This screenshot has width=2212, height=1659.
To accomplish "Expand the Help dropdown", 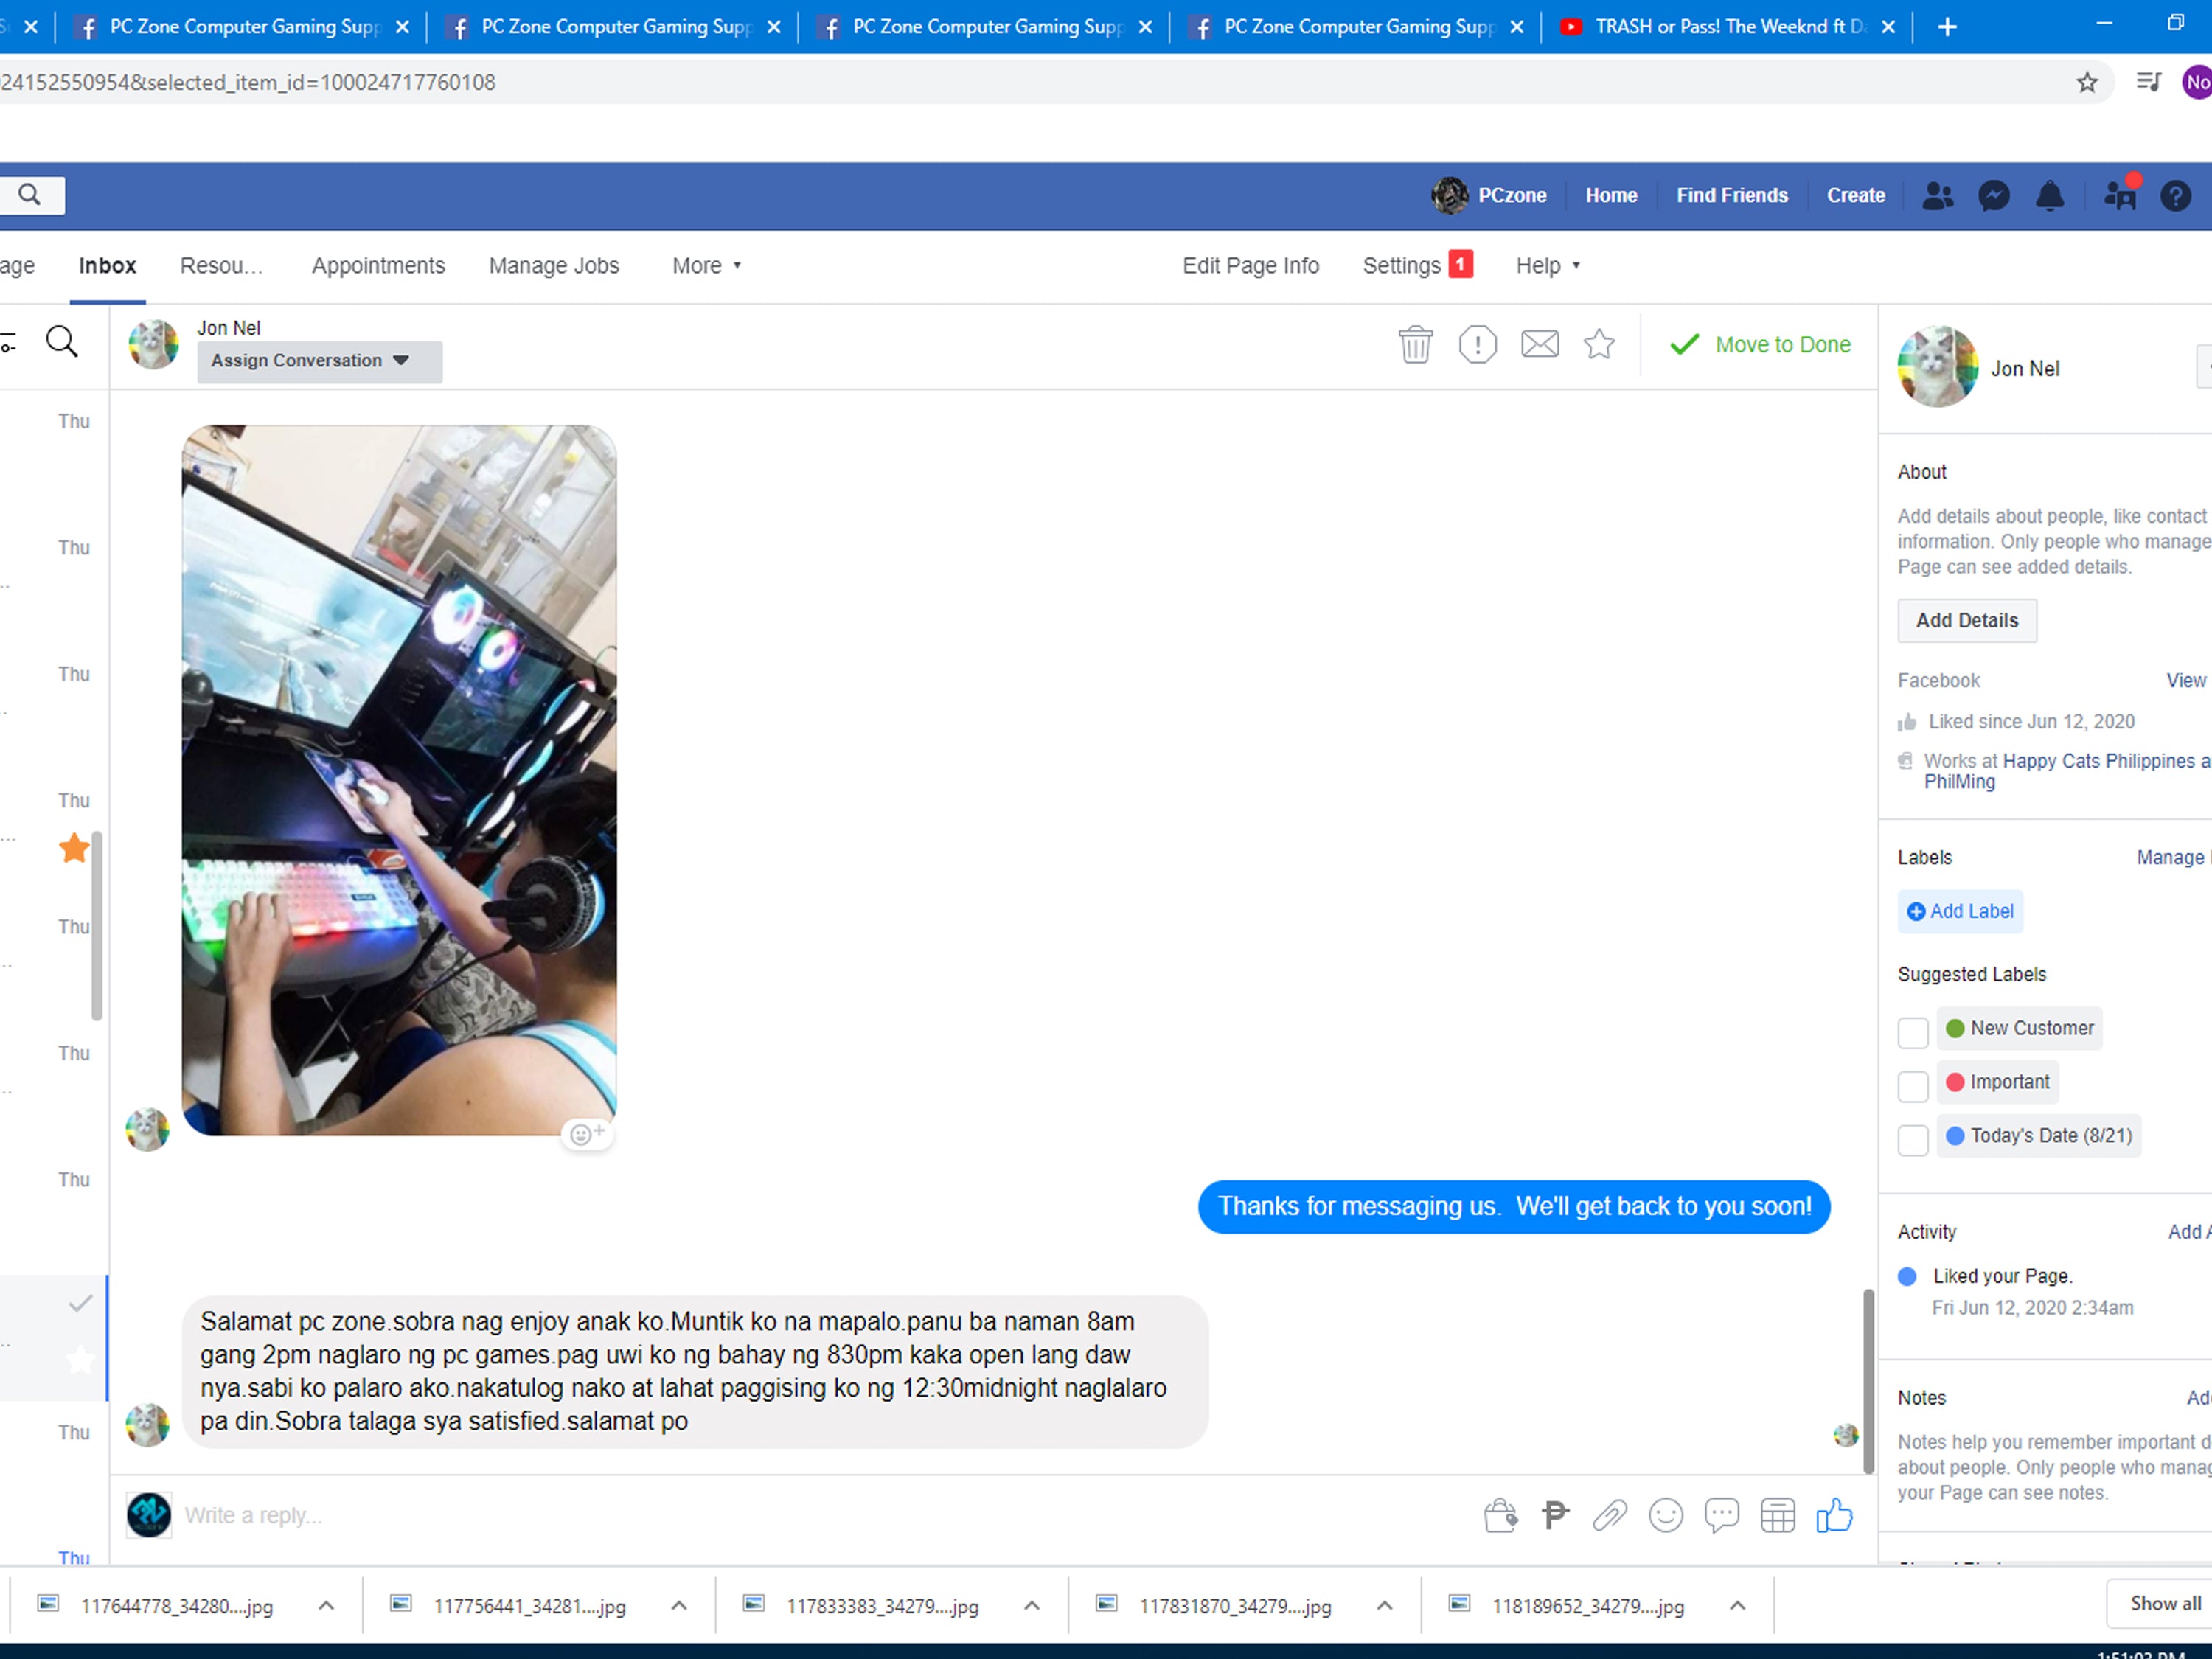I will (x=1546, y=266).
